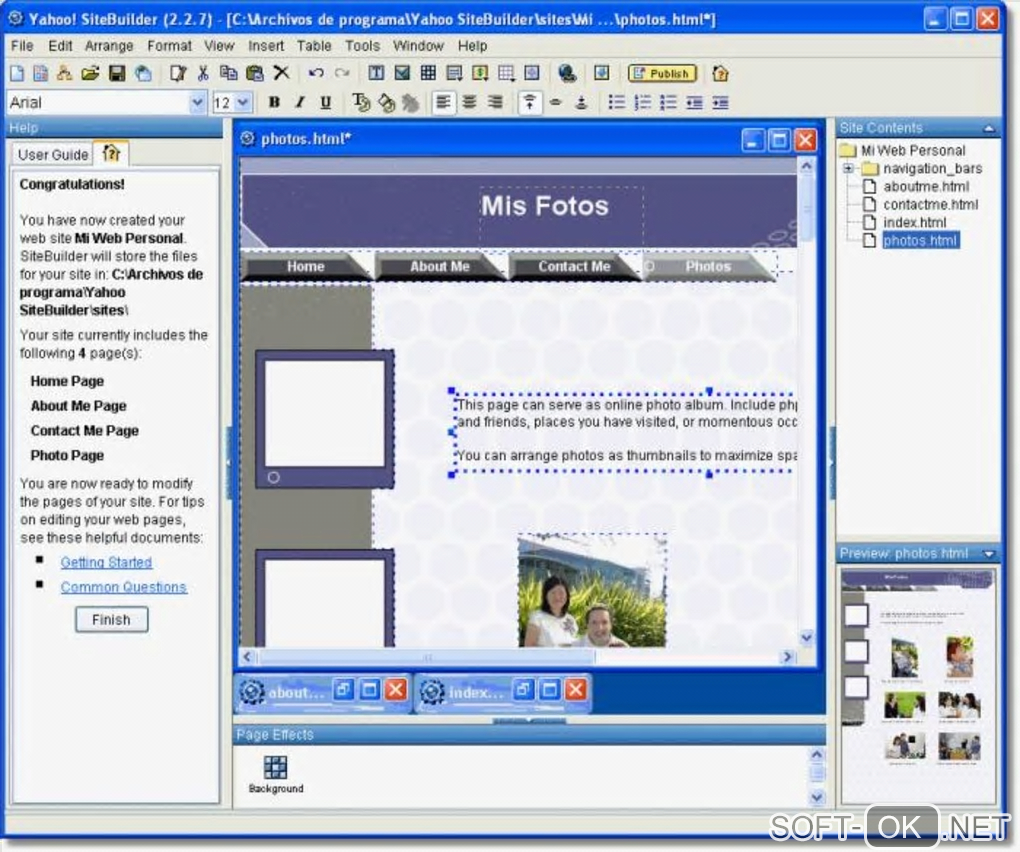Collapse the Site Contents panel

coord(989,128)
